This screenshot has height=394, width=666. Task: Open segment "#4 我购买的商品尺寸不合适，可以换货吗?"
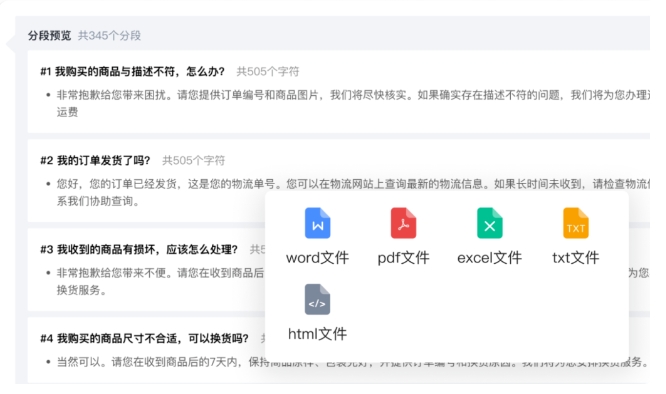pyautogui.click(x=144, y=338)
